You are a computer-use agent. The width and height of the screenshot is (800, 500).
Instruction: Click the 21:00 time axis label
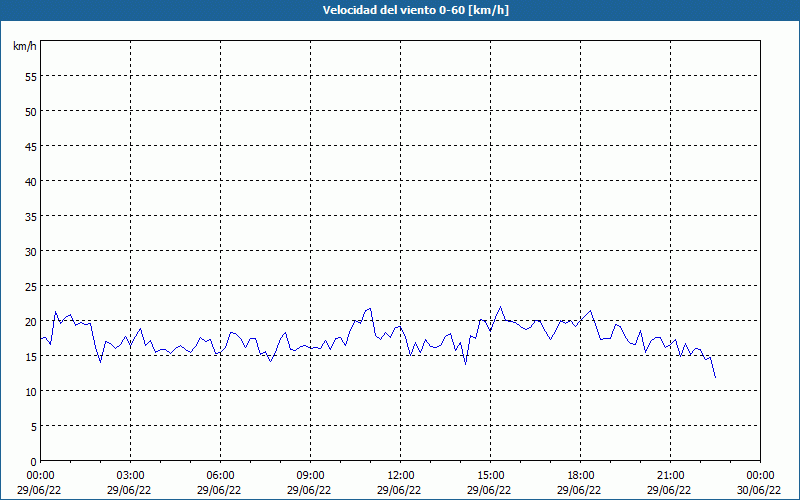[670, 475]
